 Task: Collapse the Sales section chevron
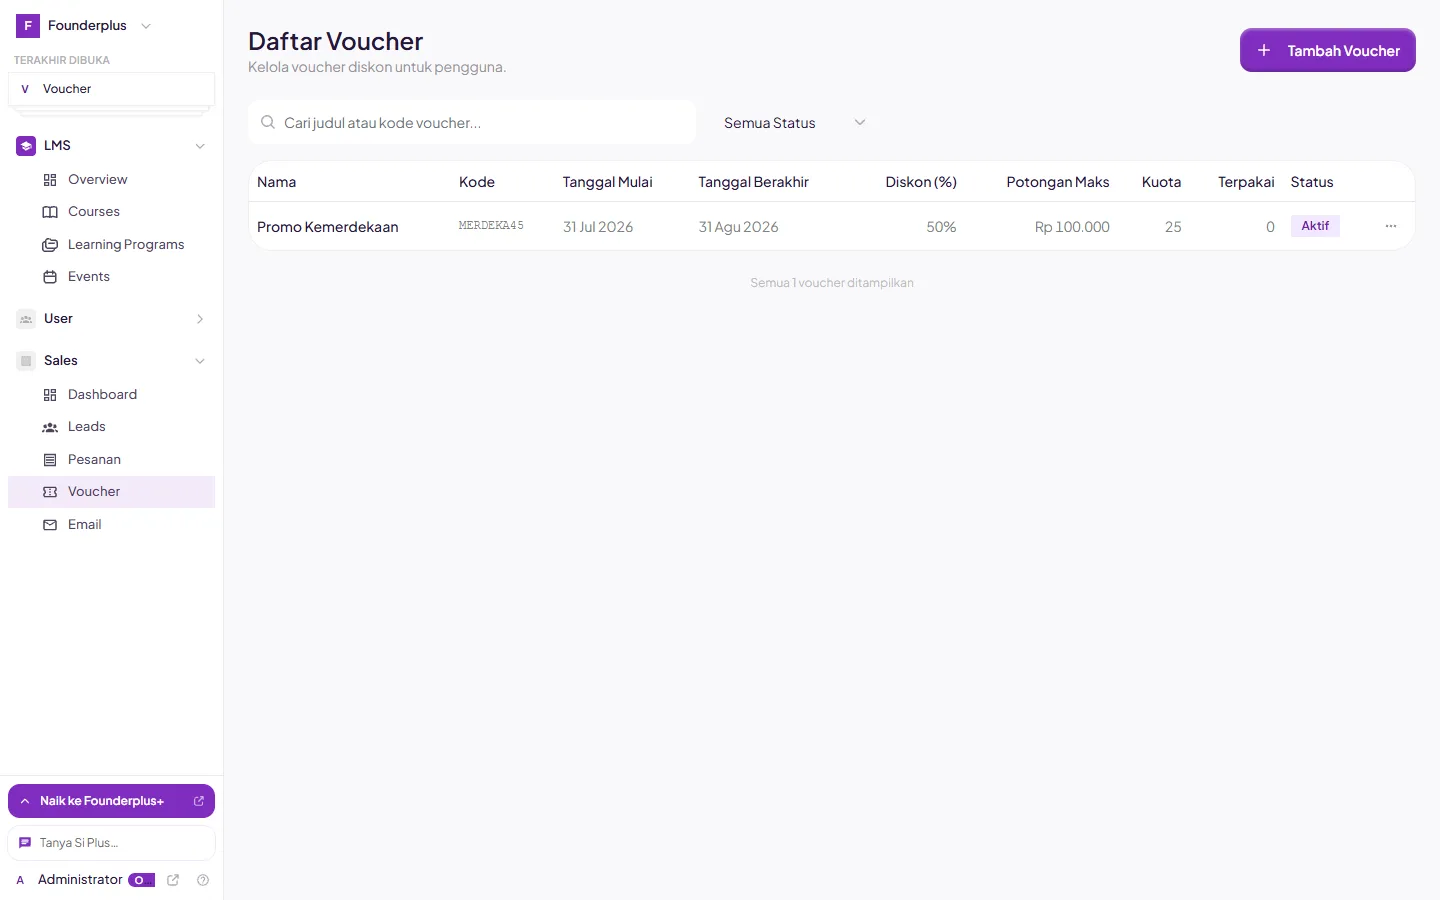click(200, 361)
